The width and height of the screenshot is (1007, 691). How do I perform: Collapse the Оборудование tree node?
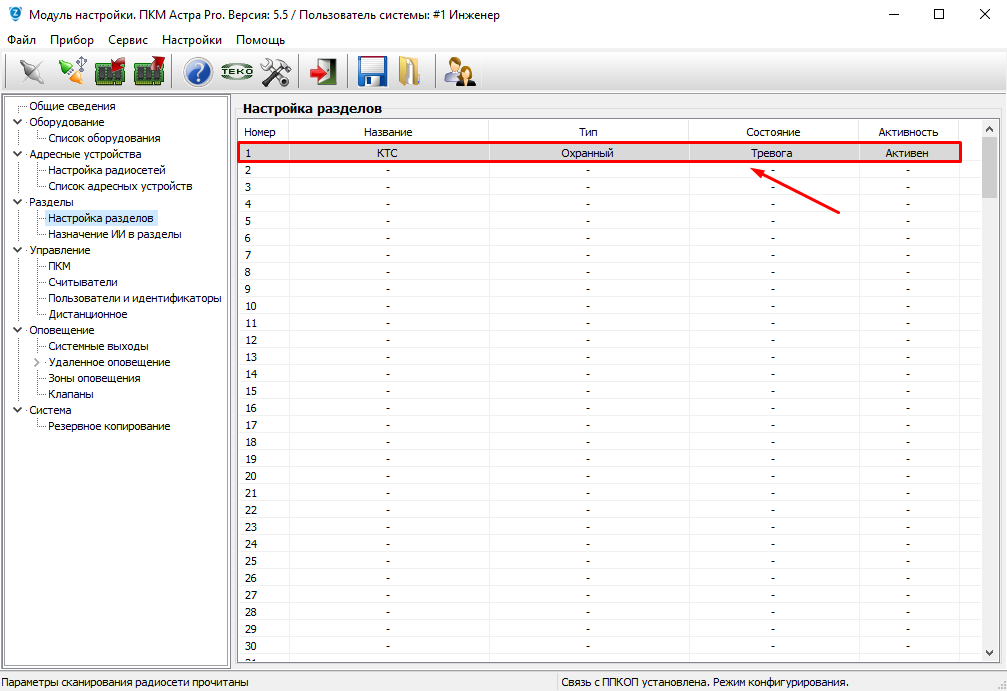pyautogui.click(x=17, y=122)
